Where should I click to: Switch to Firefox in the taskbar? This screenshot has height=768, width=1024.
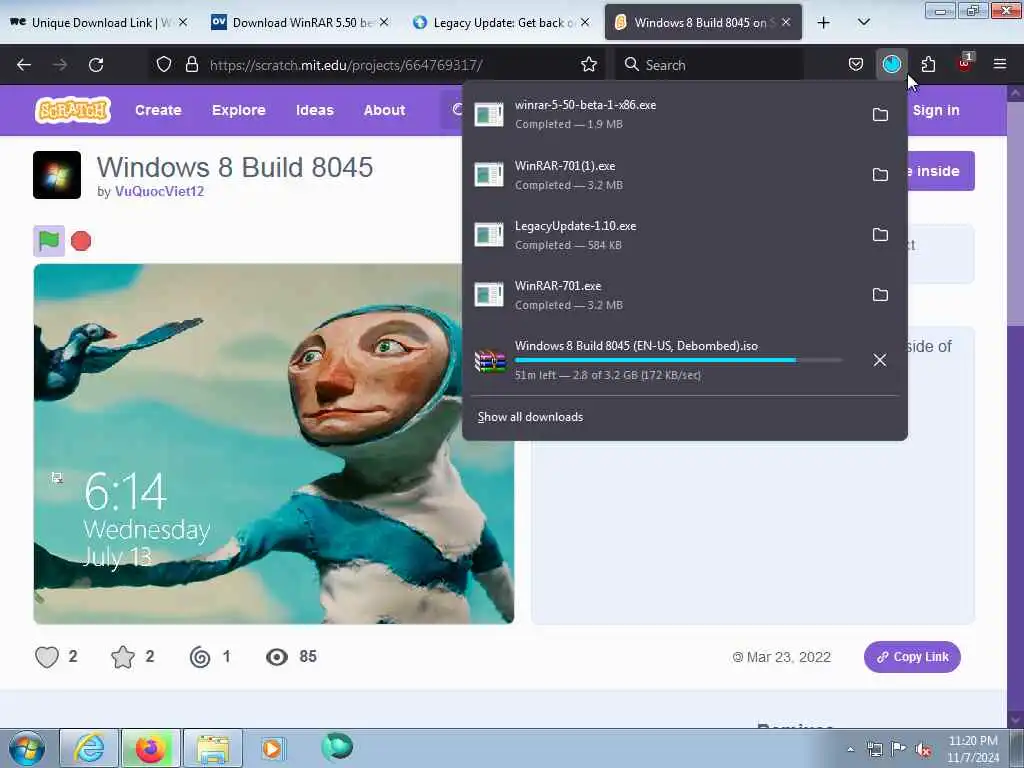pyautogui.click(x=150, y=748)
